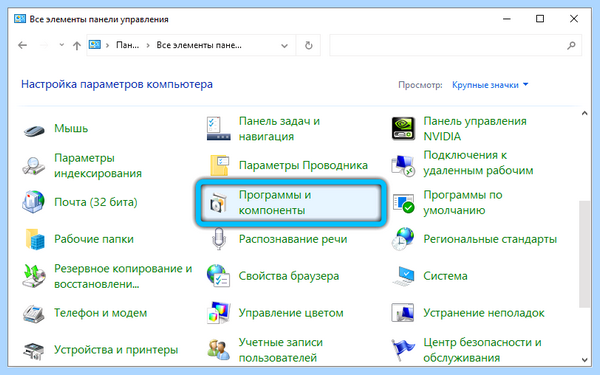Open the recent locations dropdown arrow
The height and width of the screenshot is (375, 600).
tap(62, 45)
